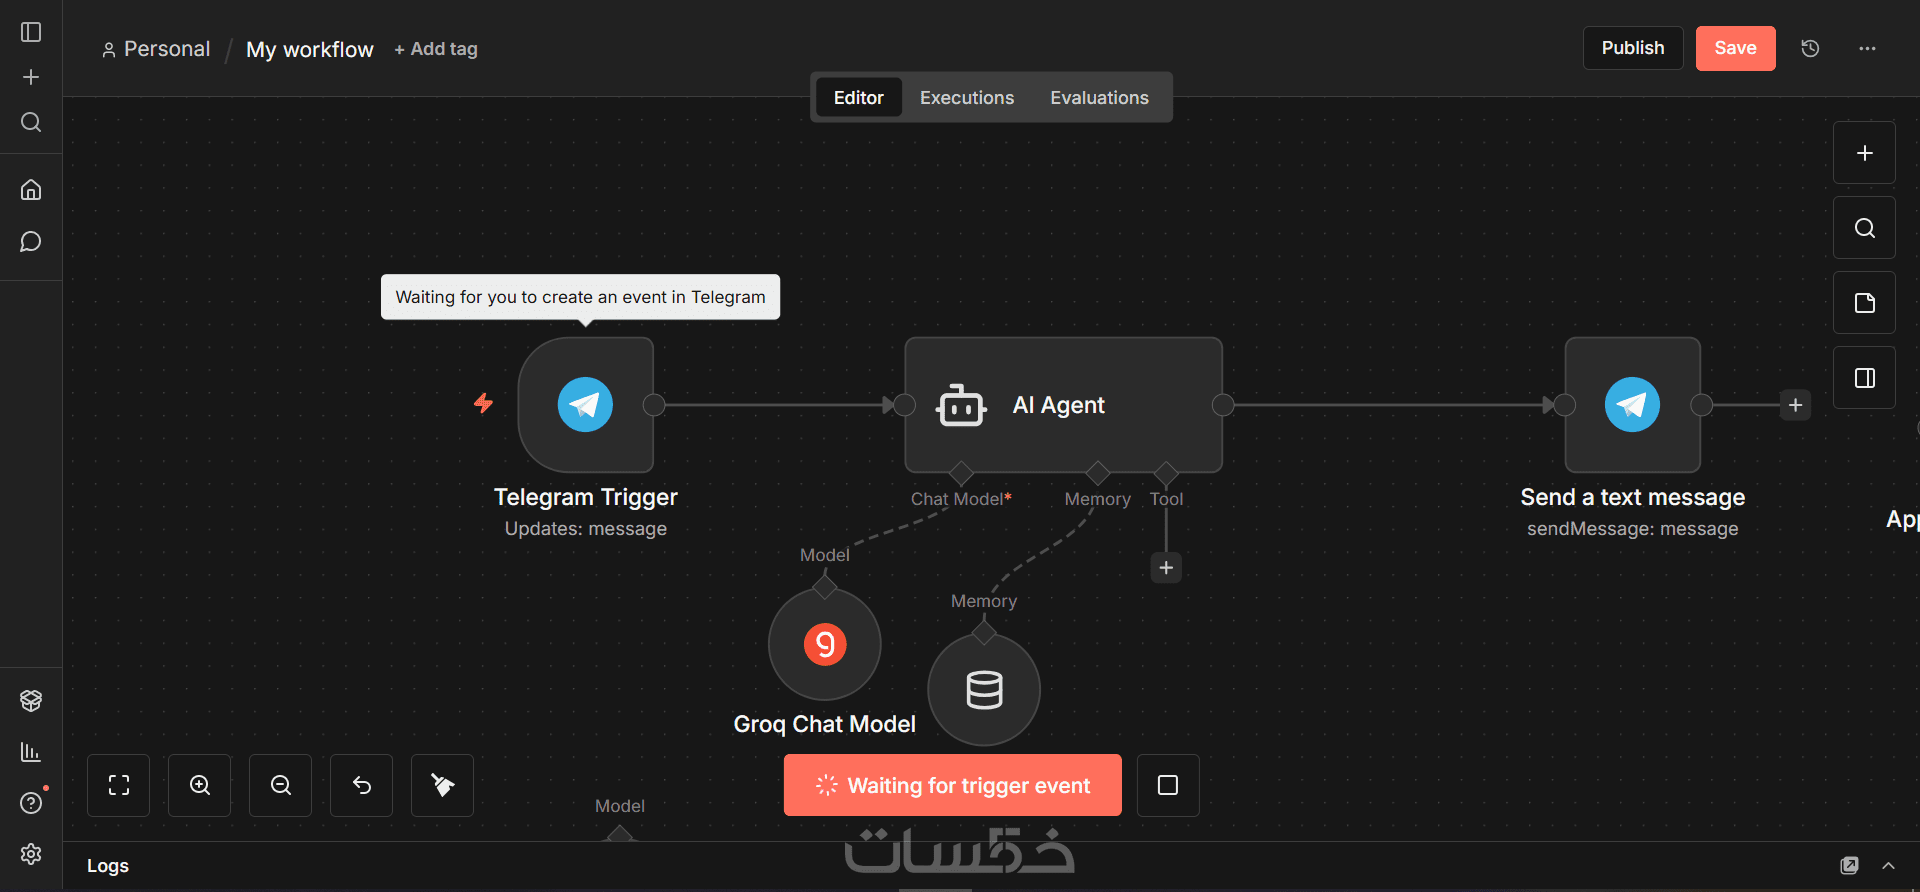Click the Logs panel header label
This screenshot has width=1920, height=892.
point(108,866)
